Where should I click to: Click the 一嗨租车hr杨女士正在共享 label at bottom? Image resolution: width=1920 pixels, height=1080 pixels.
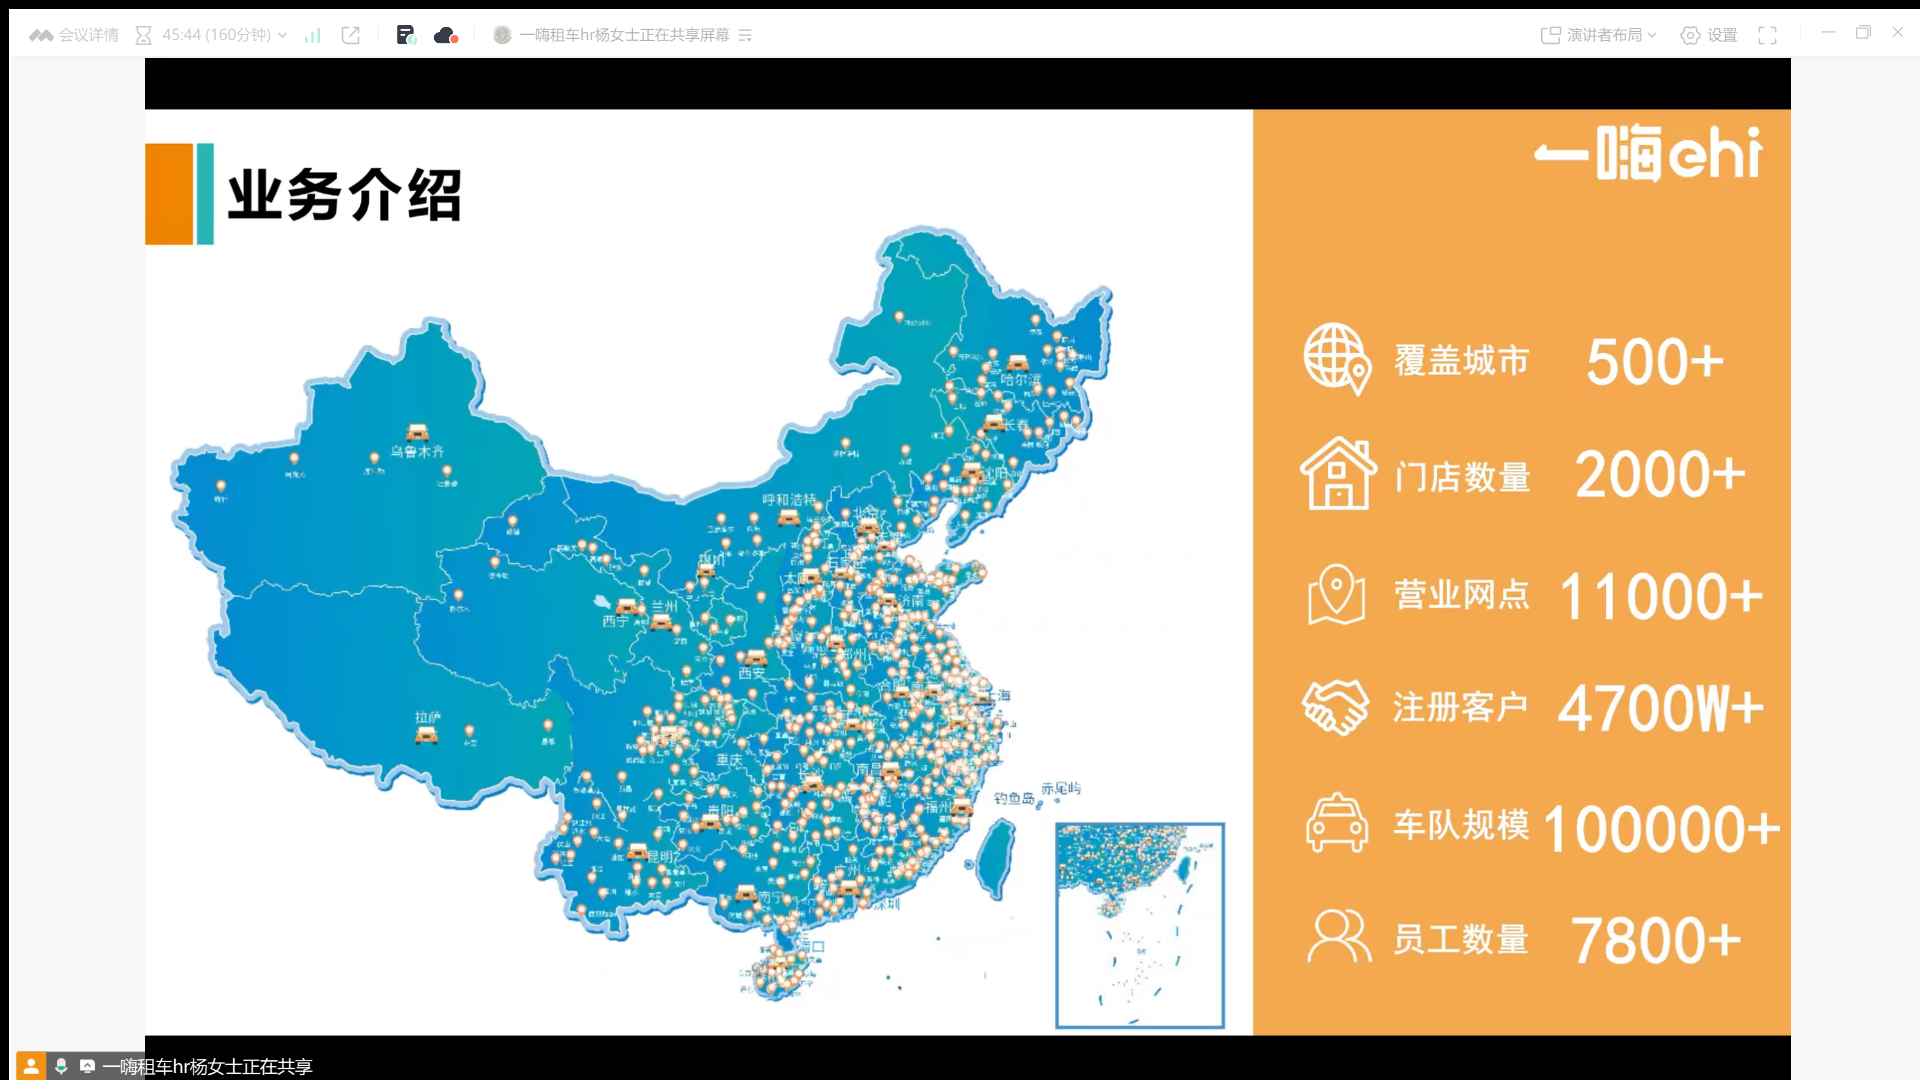pyautogui.click(x=207, y=1067)
